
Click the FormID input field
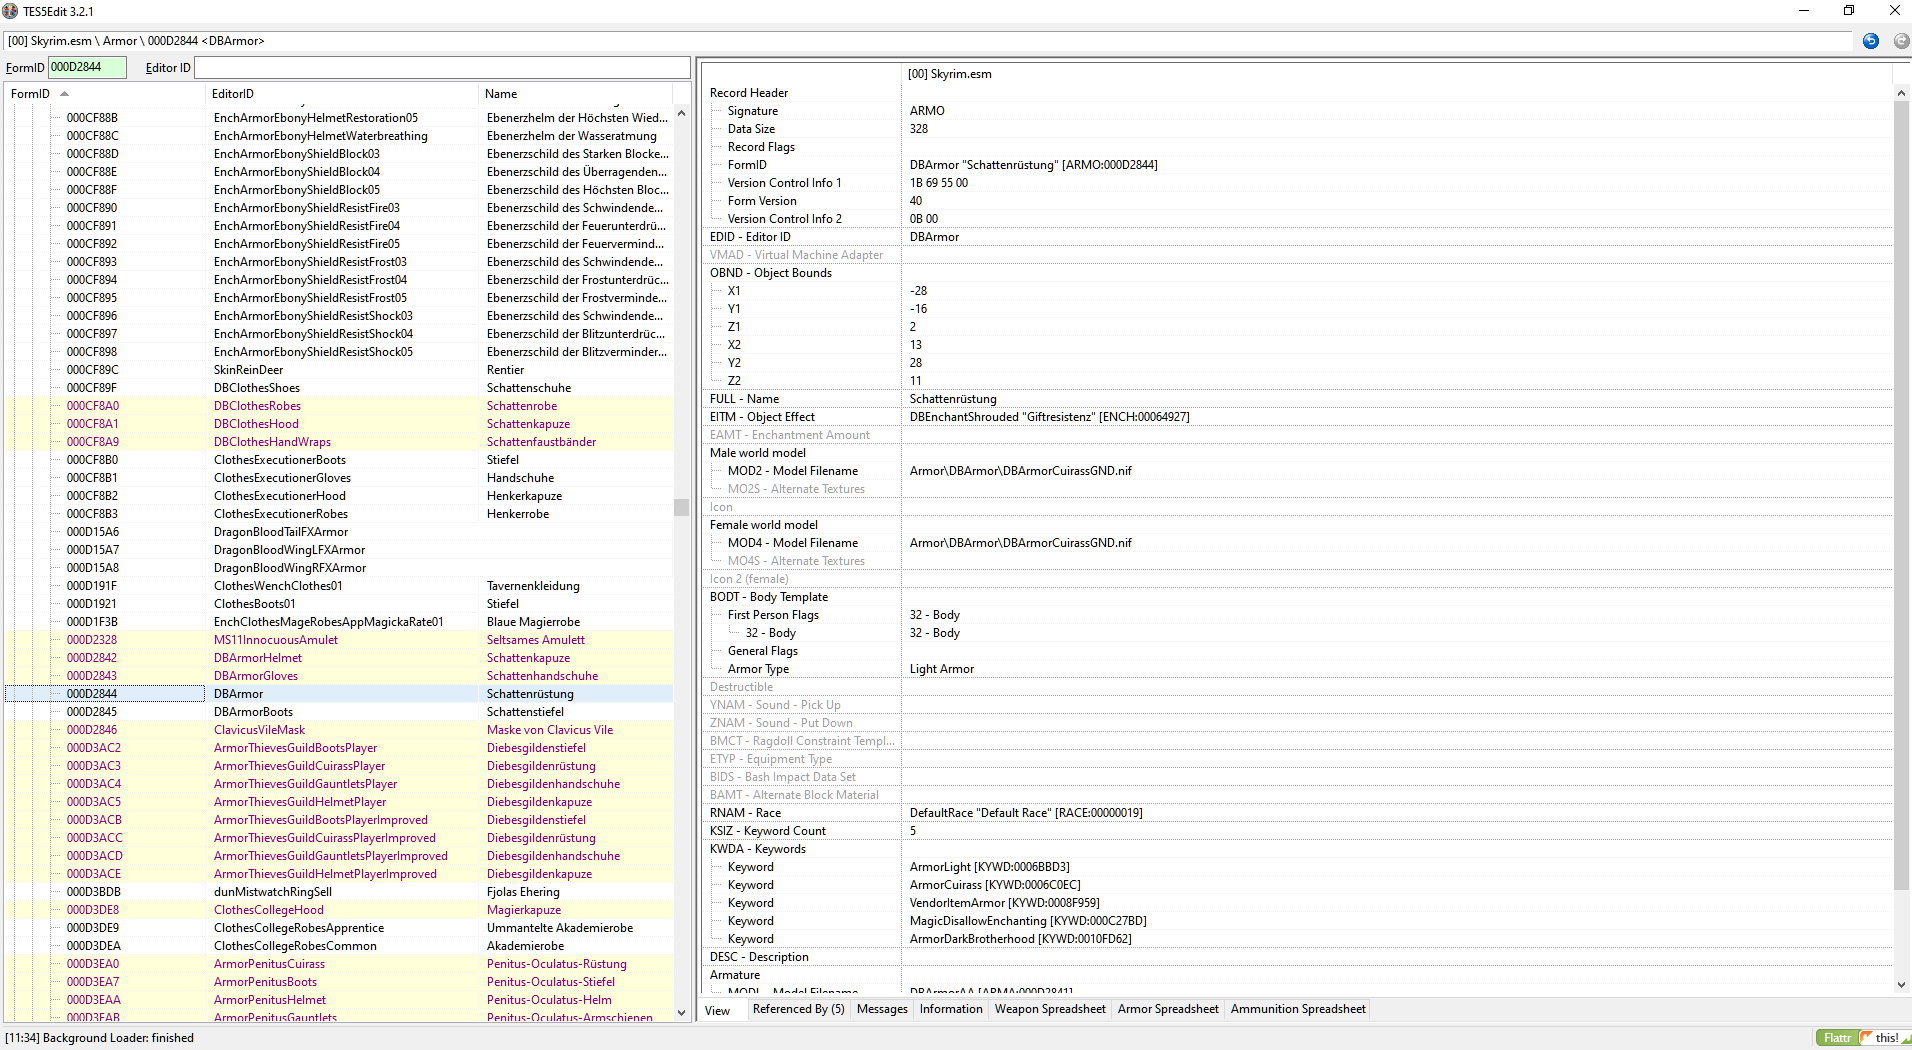point(87,67)
